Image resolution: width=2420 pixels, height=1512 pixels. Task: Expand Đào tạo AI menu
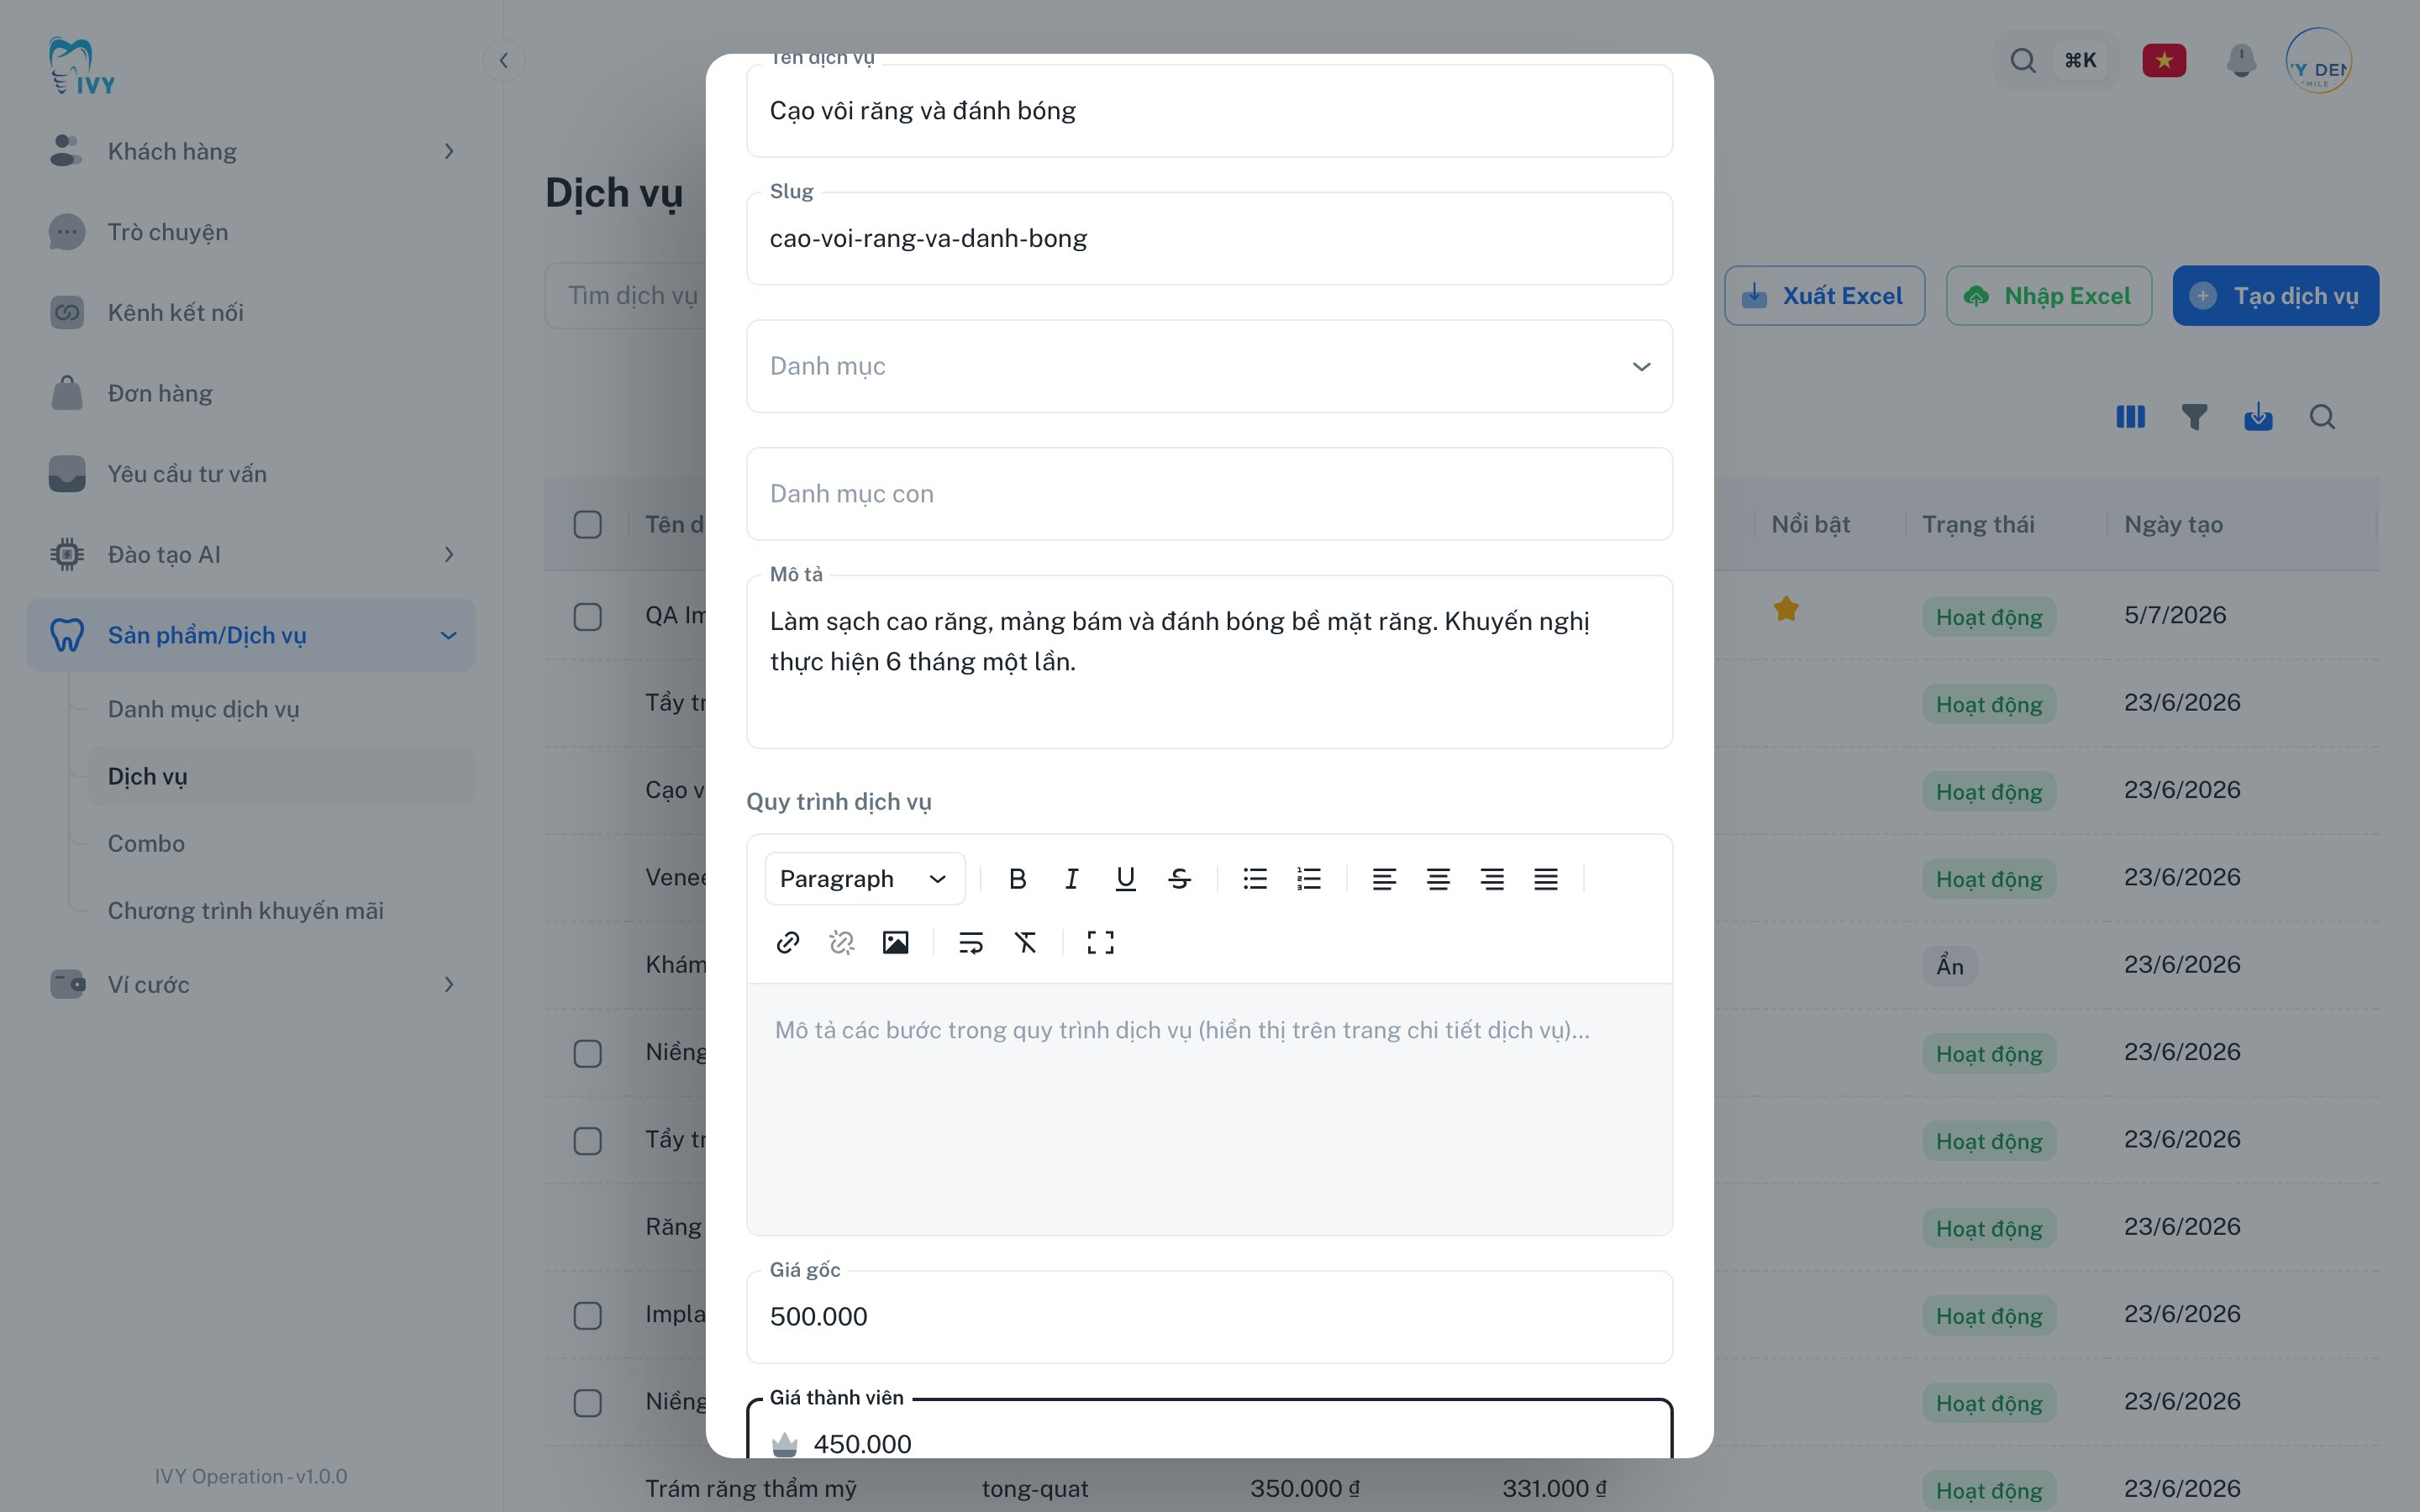(251, 554)
